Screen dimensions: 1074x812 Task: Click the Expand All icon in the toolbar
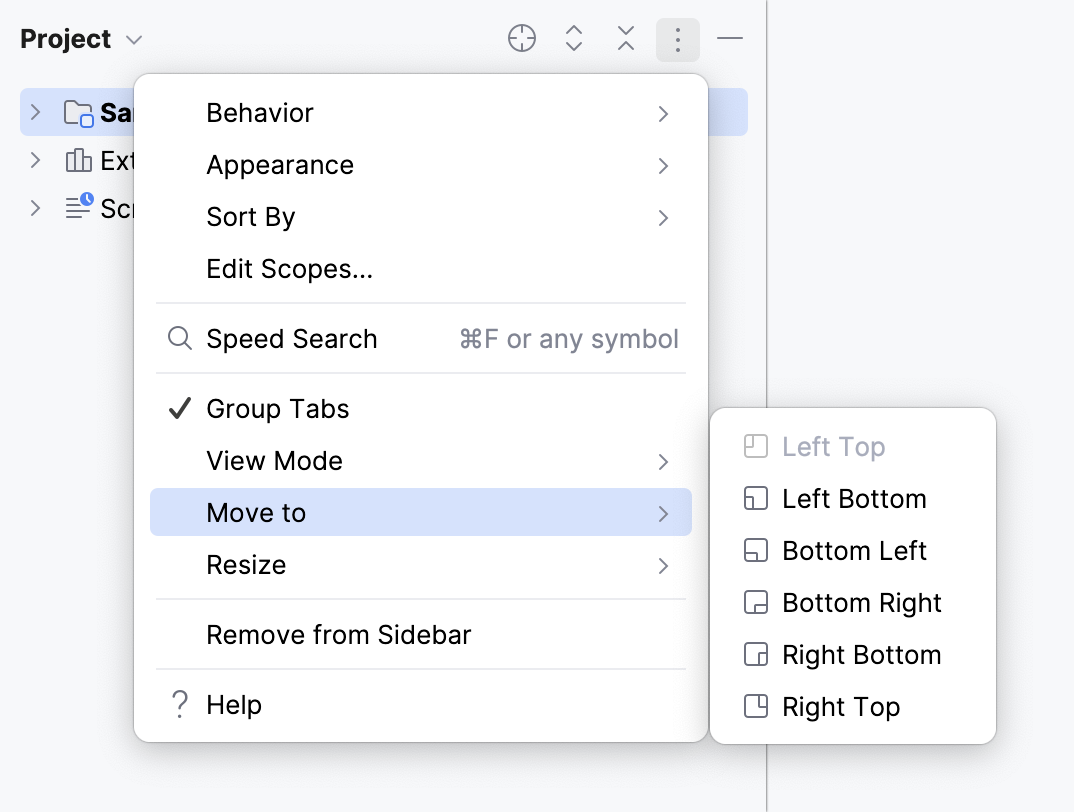573,38
